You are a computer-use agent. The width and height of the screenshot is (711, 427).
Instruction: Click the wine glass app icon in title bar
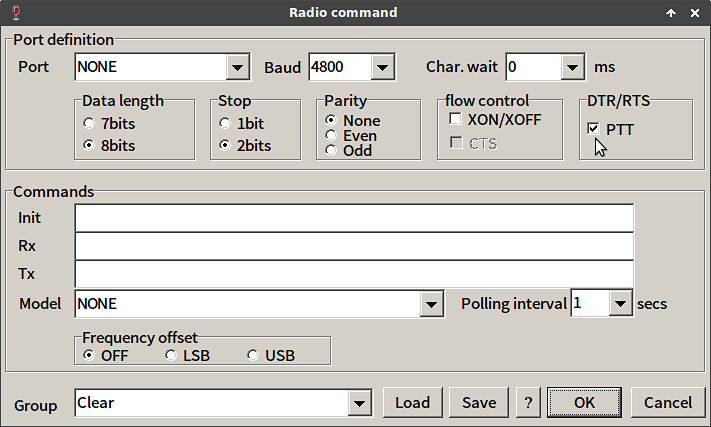(x=16, y=13)
